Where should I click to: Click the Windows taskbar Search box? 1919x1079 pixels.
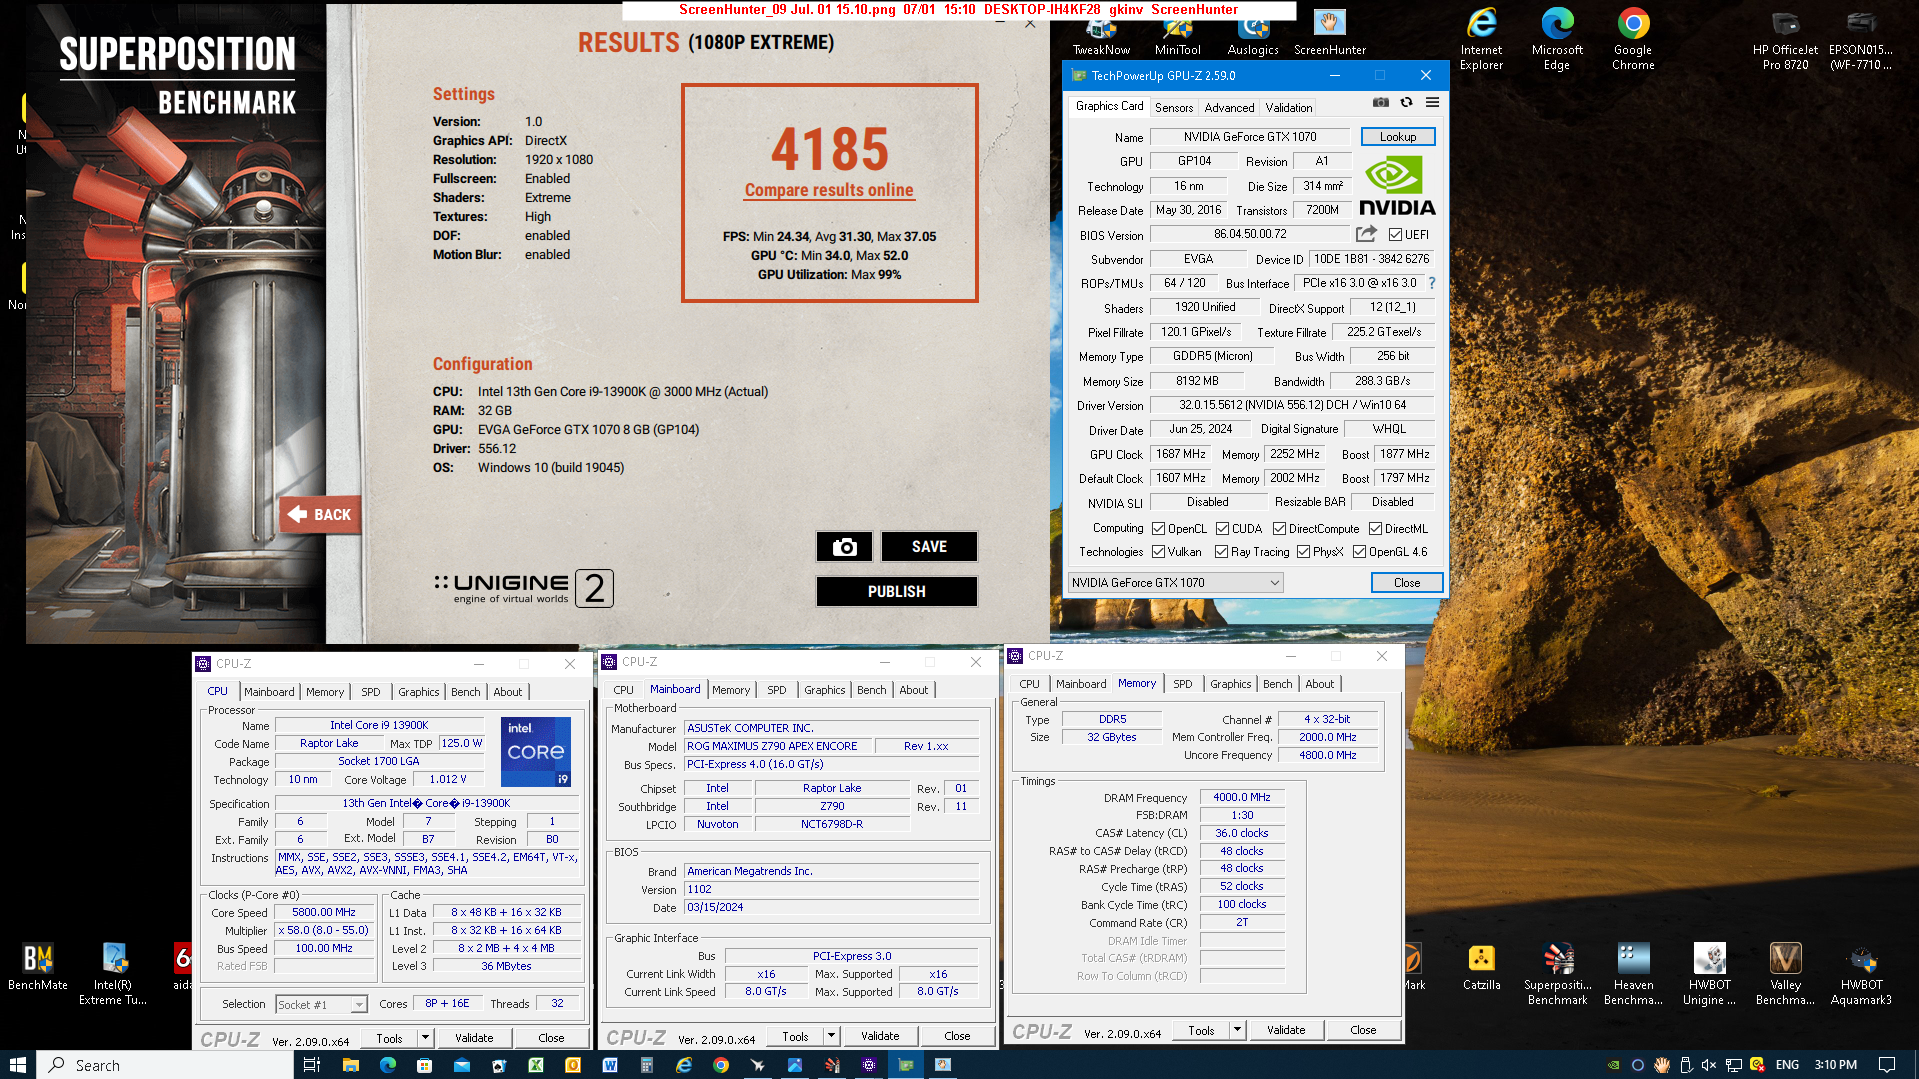click(x=165, y=1065)
